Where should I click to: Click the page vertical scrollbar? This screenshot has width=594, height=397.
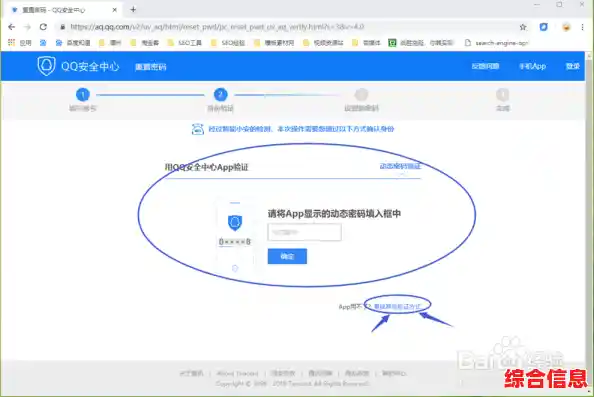(x=589, y=224)
